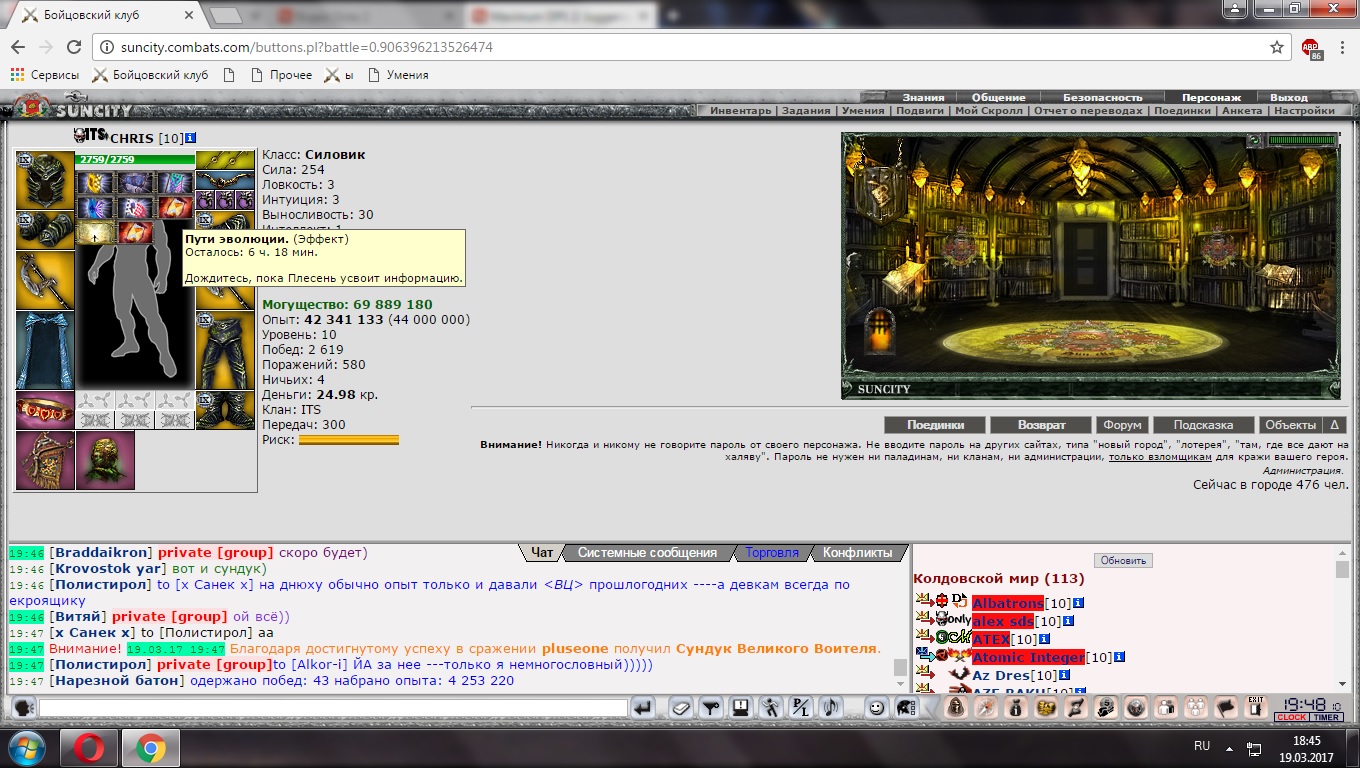Viewport: 1360px width, 768px height.
Task: Click the bookmark star in address bar
Action: [x=1276, y=47]
